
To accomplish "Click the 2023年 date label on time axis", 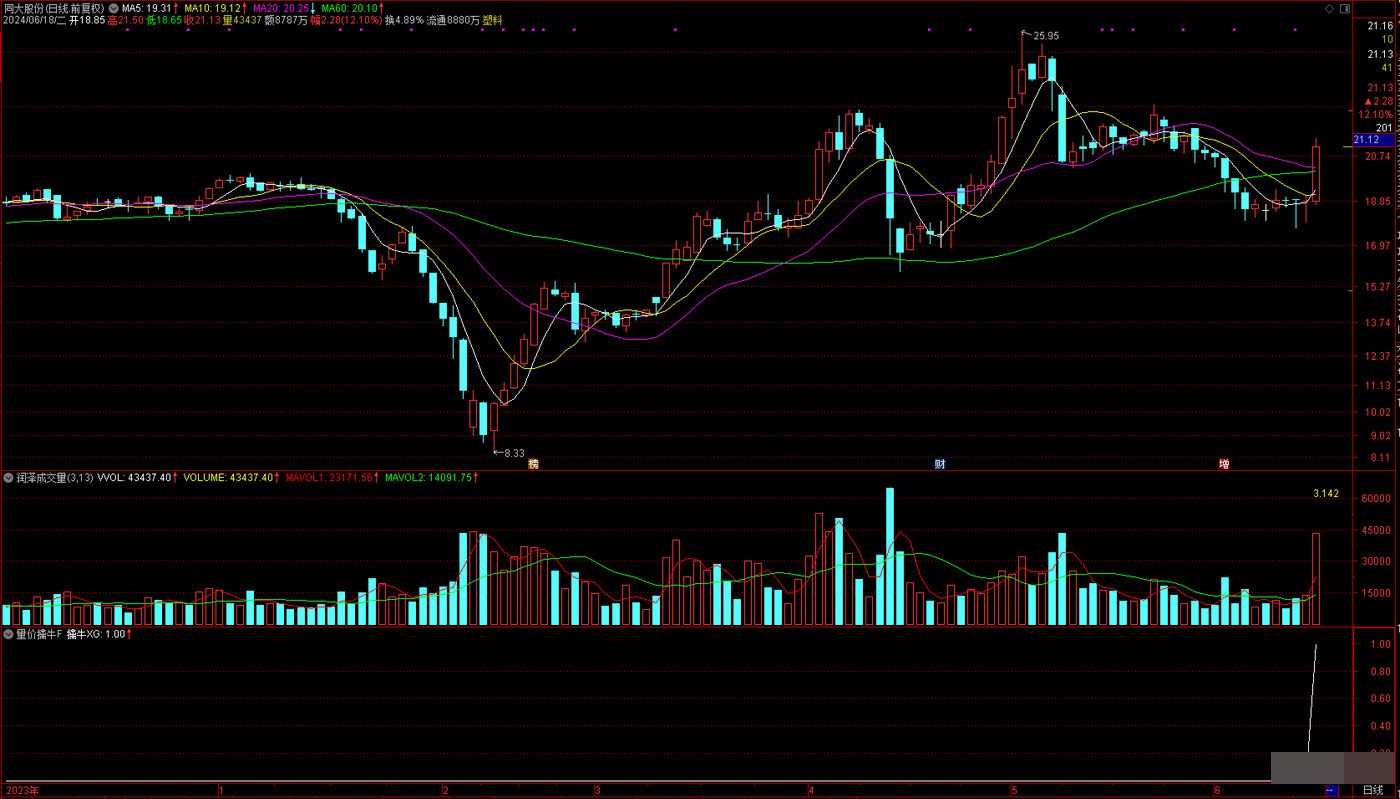I will [20, 790].
